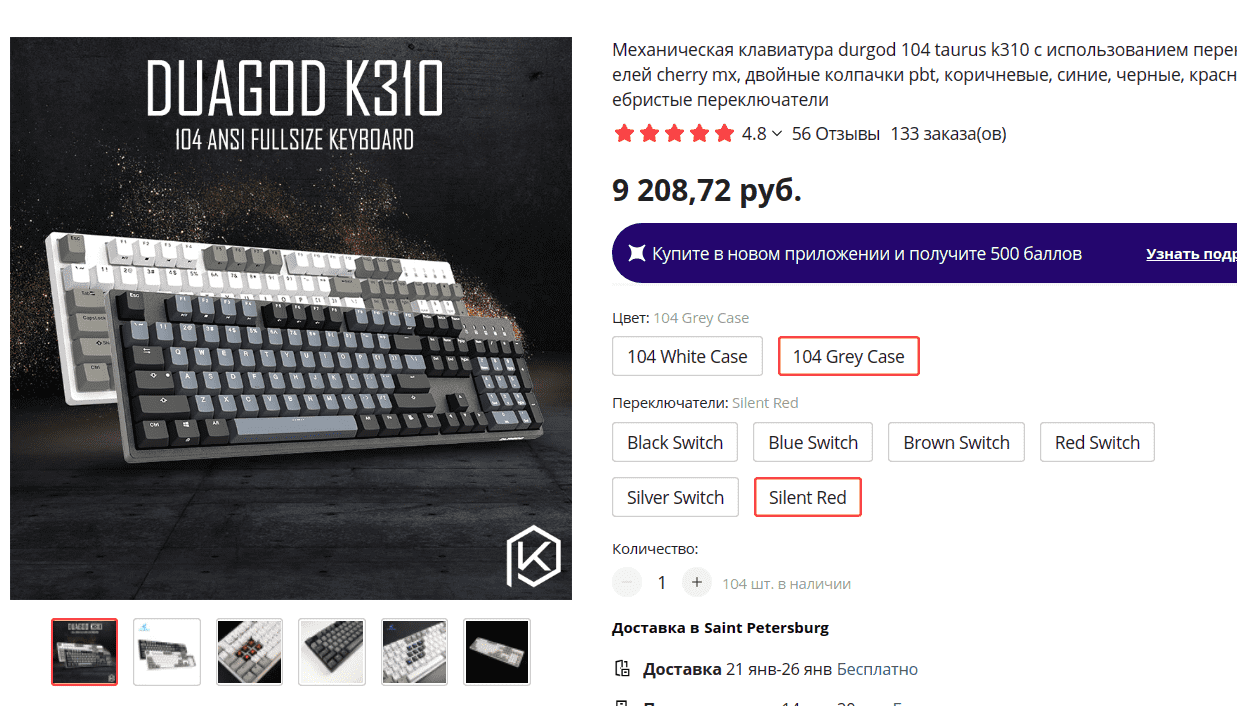Select the 104 White Case option
1237x706 pixels.
click(687, 356)
